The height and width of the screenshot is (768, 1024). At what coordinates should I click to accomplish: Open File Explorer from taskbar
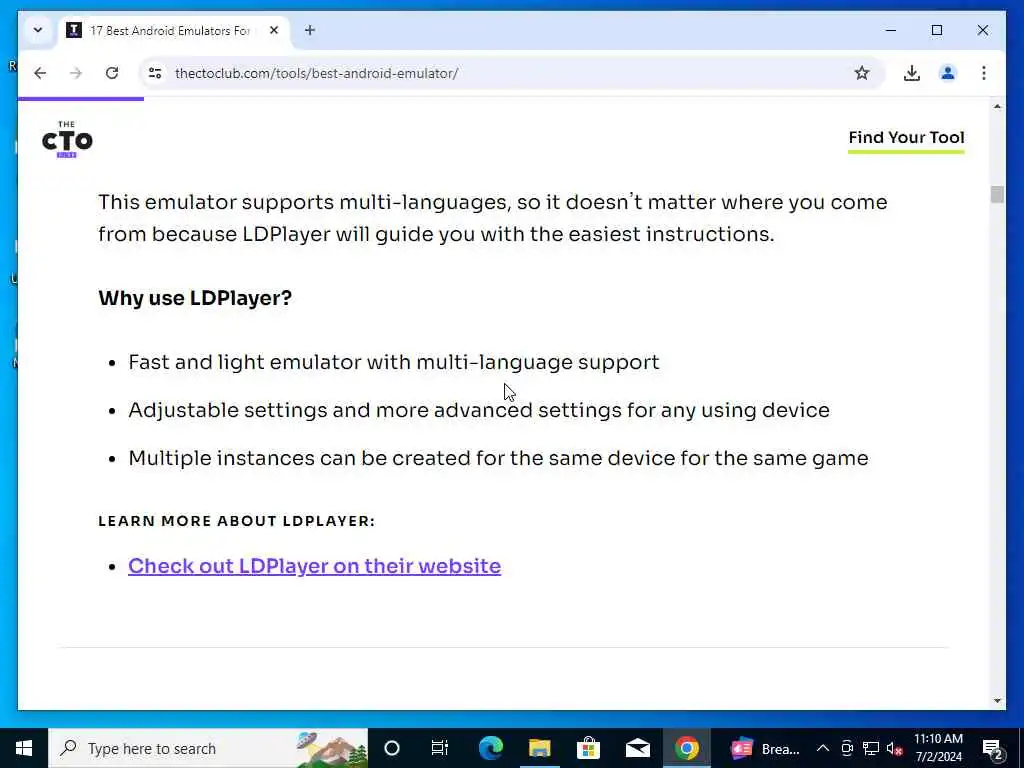(539, 748)
